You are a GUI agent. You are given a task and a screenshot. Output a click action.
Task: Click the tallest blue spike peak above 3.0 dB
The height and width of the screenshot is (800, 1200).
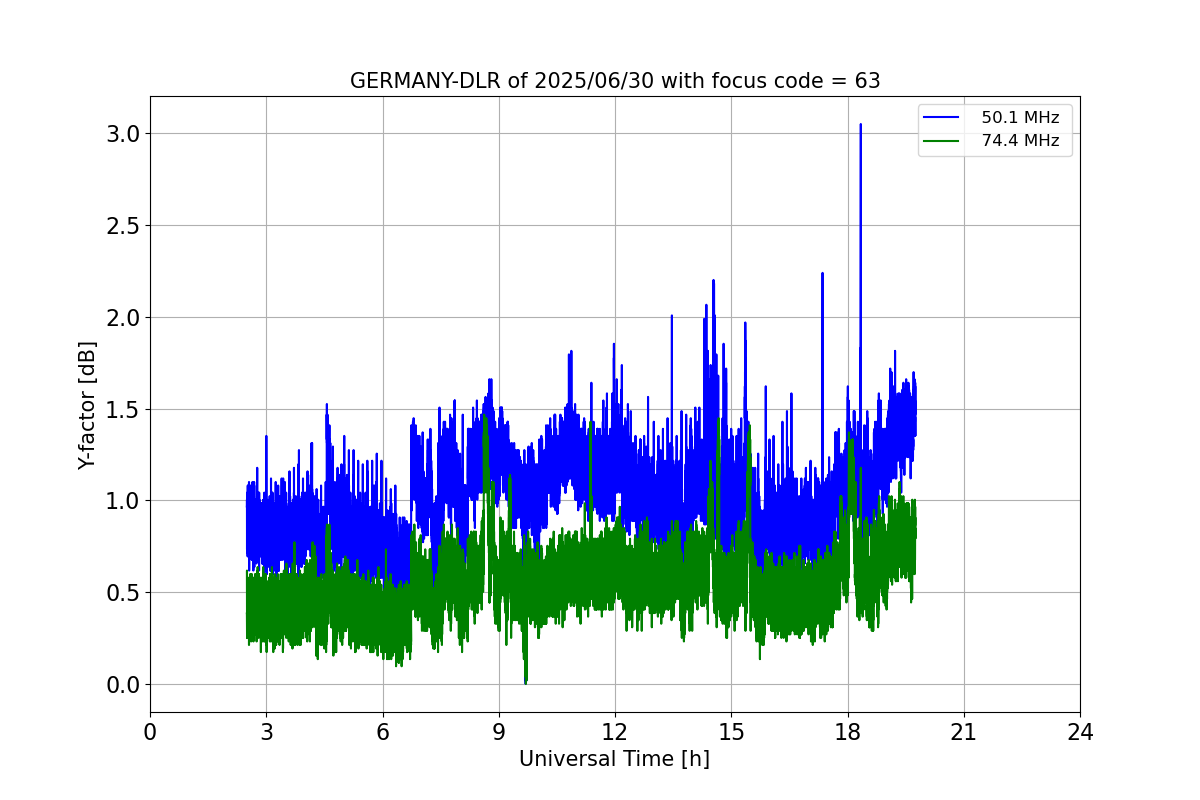pyautogui.click(x=860, y=125)
